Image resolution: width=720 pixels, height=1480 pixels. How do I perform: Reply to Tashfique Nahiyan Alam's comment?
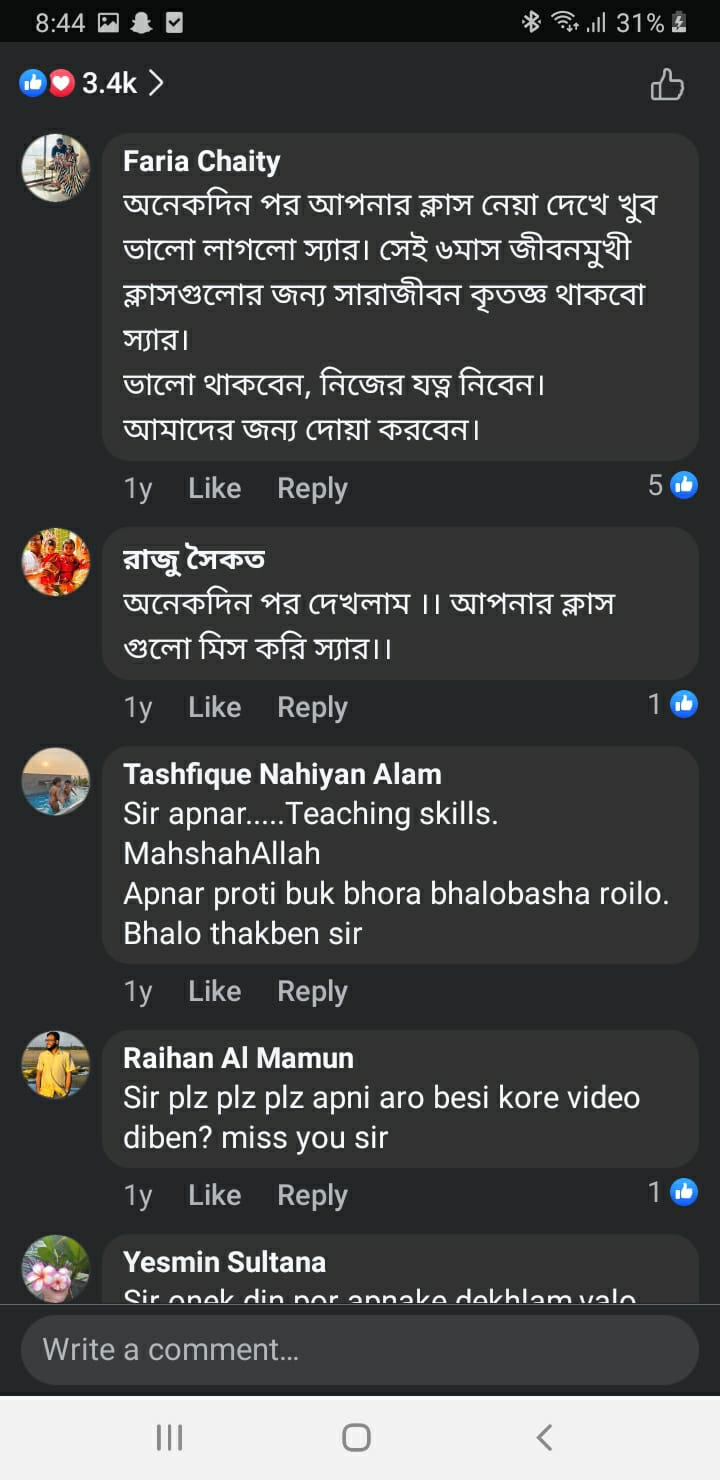(312, 991)
